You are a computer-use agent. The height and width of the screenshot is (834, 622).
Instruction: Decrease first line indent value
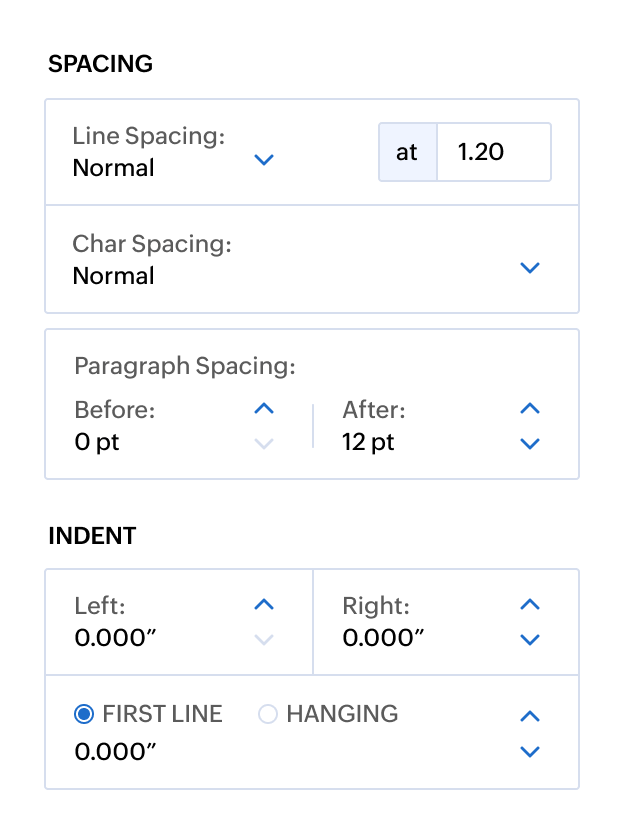pyautogui.click(x=531, y=751)
